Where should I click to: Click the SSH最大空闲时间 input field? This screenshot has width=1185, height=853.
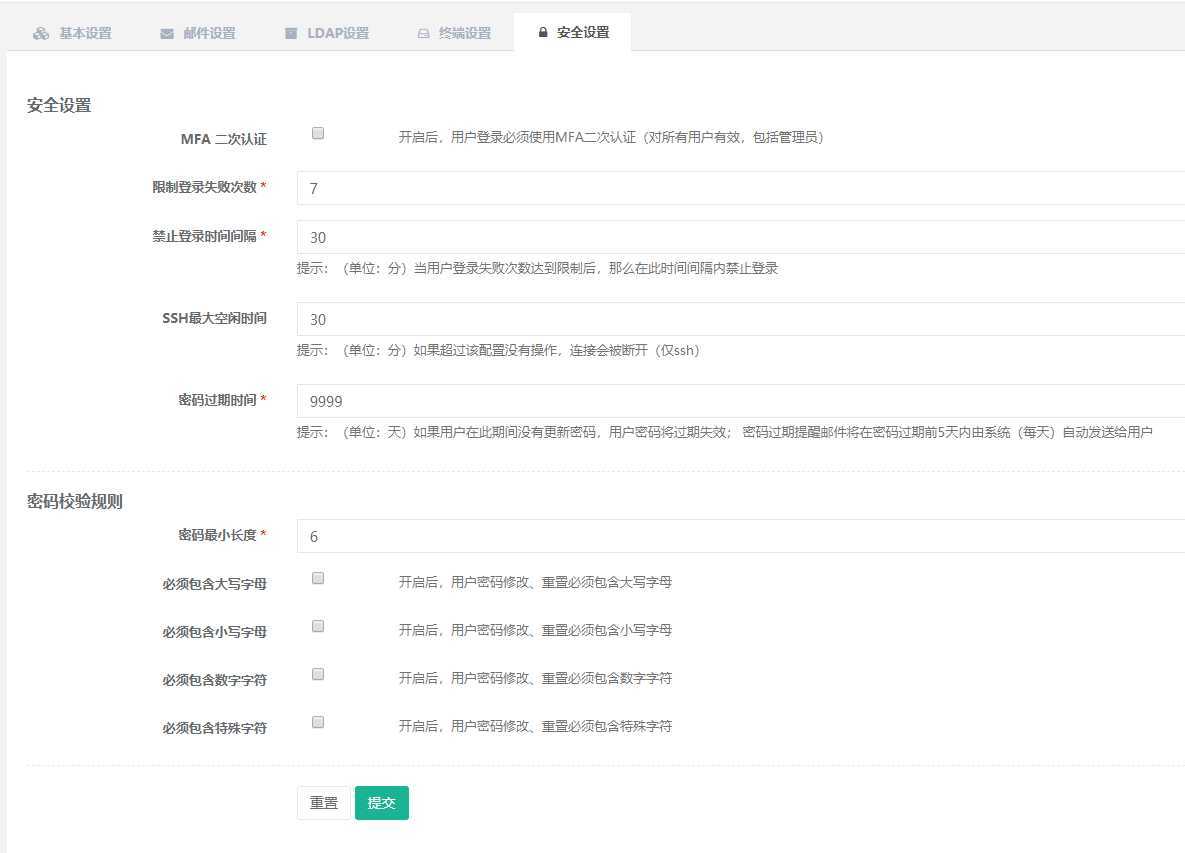click(741, 320)
